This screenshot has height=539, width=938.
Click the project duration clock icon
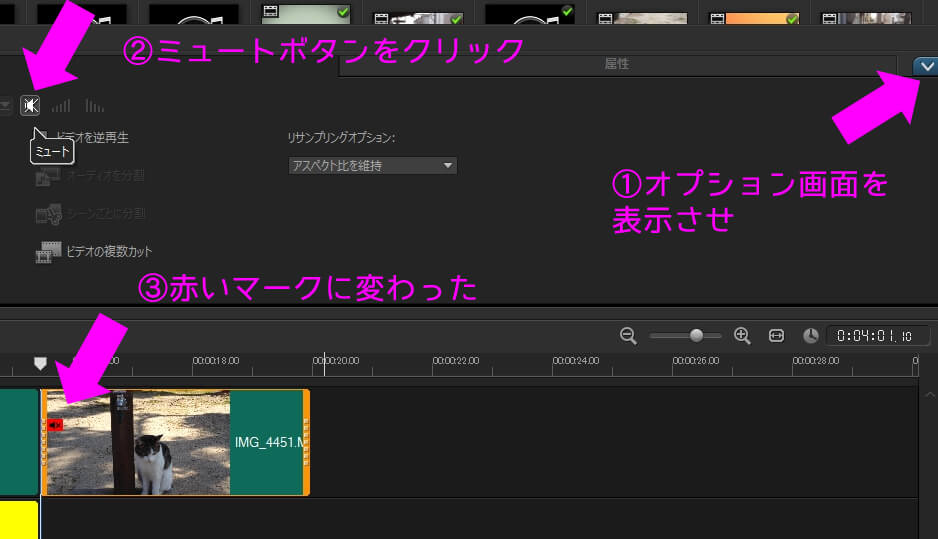[x=810, y=336]
